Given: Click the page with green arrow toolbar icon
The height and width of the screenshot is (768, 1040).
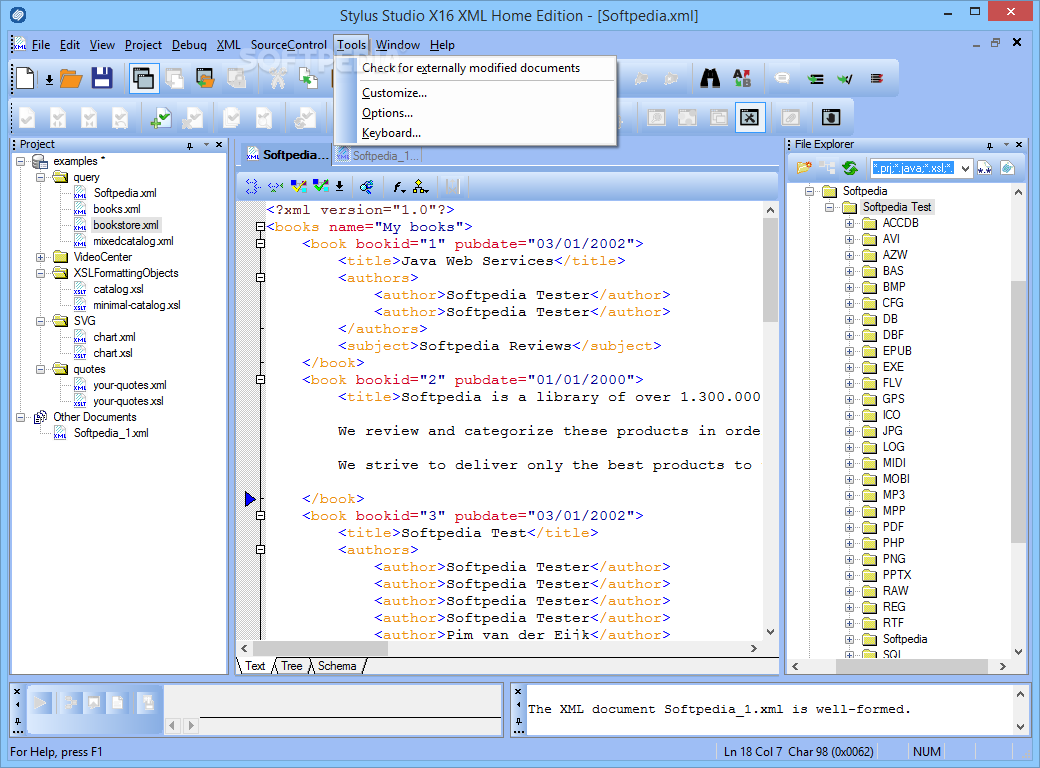Looking at the screenshot, I should coord(307,78).
